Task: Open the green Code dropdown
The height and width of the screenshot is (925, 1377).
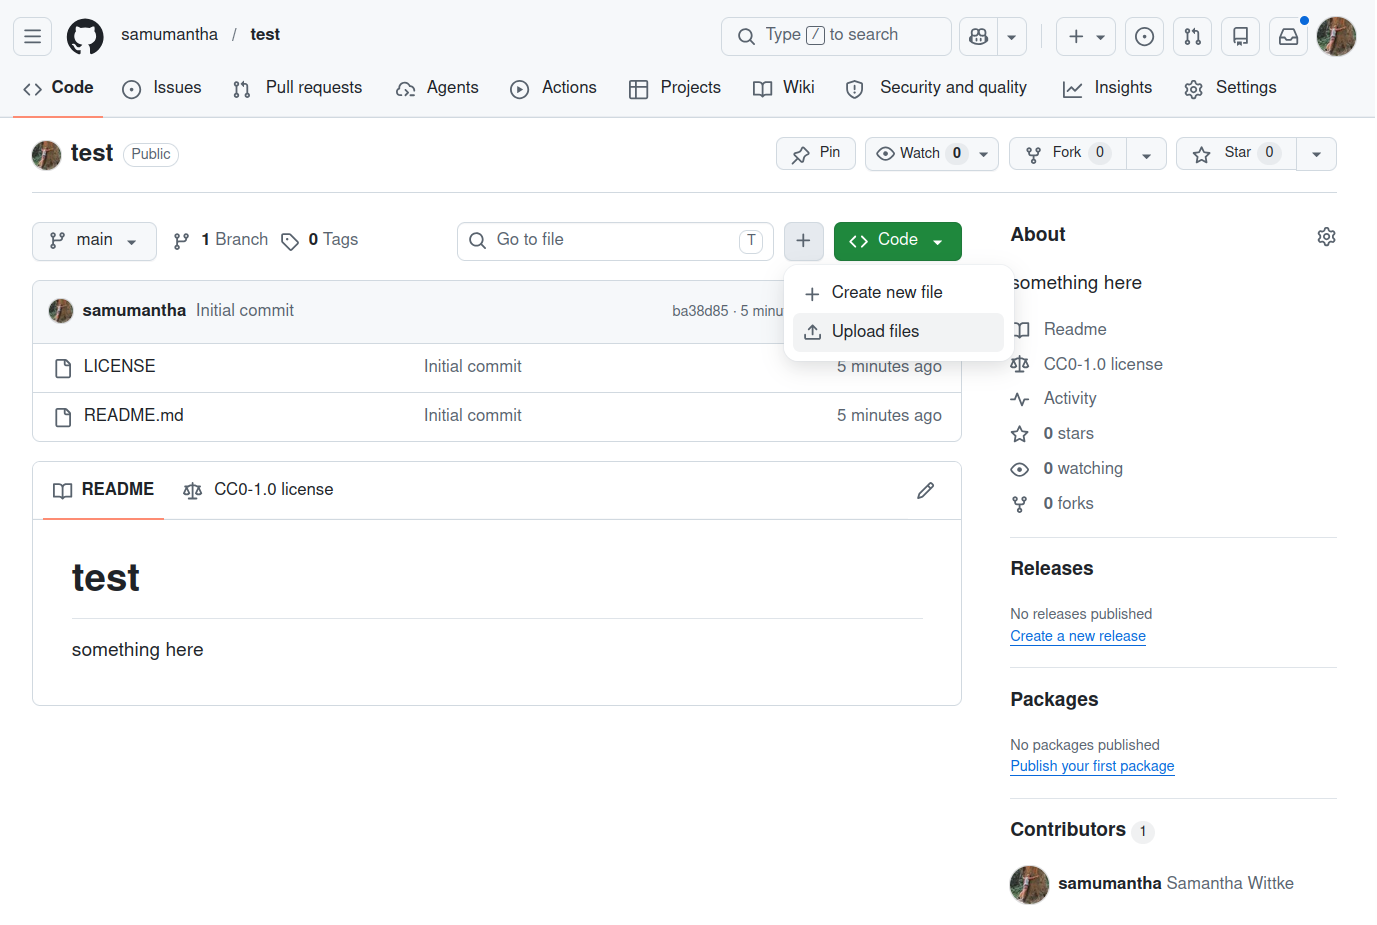Action: point(897,241)
